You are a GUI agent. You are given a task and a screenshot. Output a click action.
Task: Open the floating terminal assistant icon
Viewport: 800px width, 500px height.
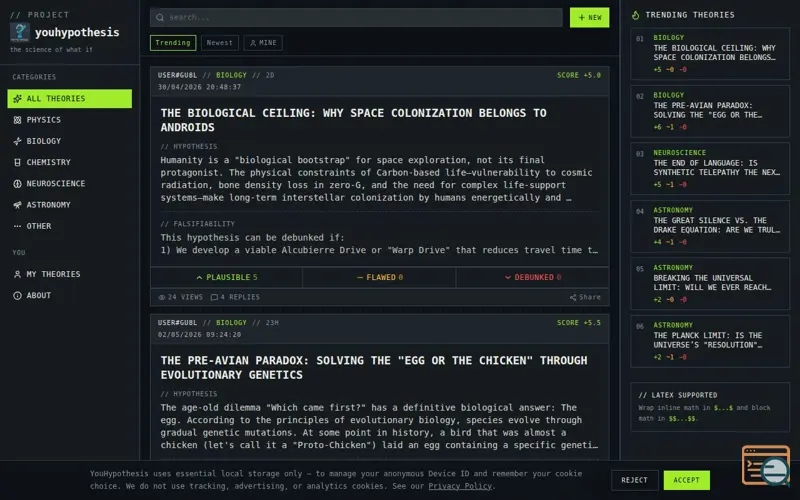[x=766, y=465]
